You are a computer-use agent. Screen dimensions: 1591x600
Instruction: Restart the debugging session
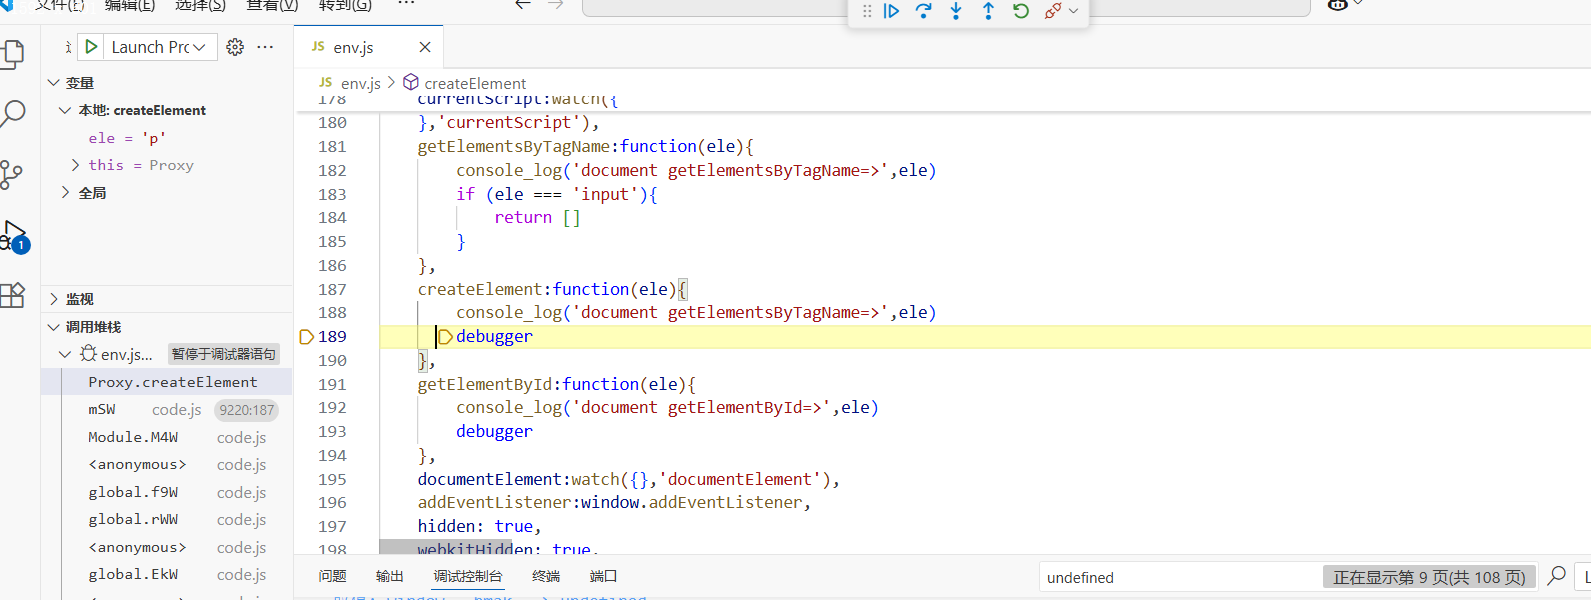1020,11
